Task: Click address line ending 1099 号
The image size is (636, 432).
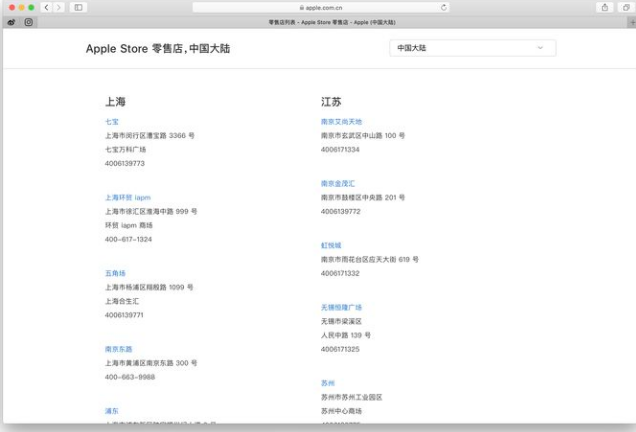Action: click(149, 287)
